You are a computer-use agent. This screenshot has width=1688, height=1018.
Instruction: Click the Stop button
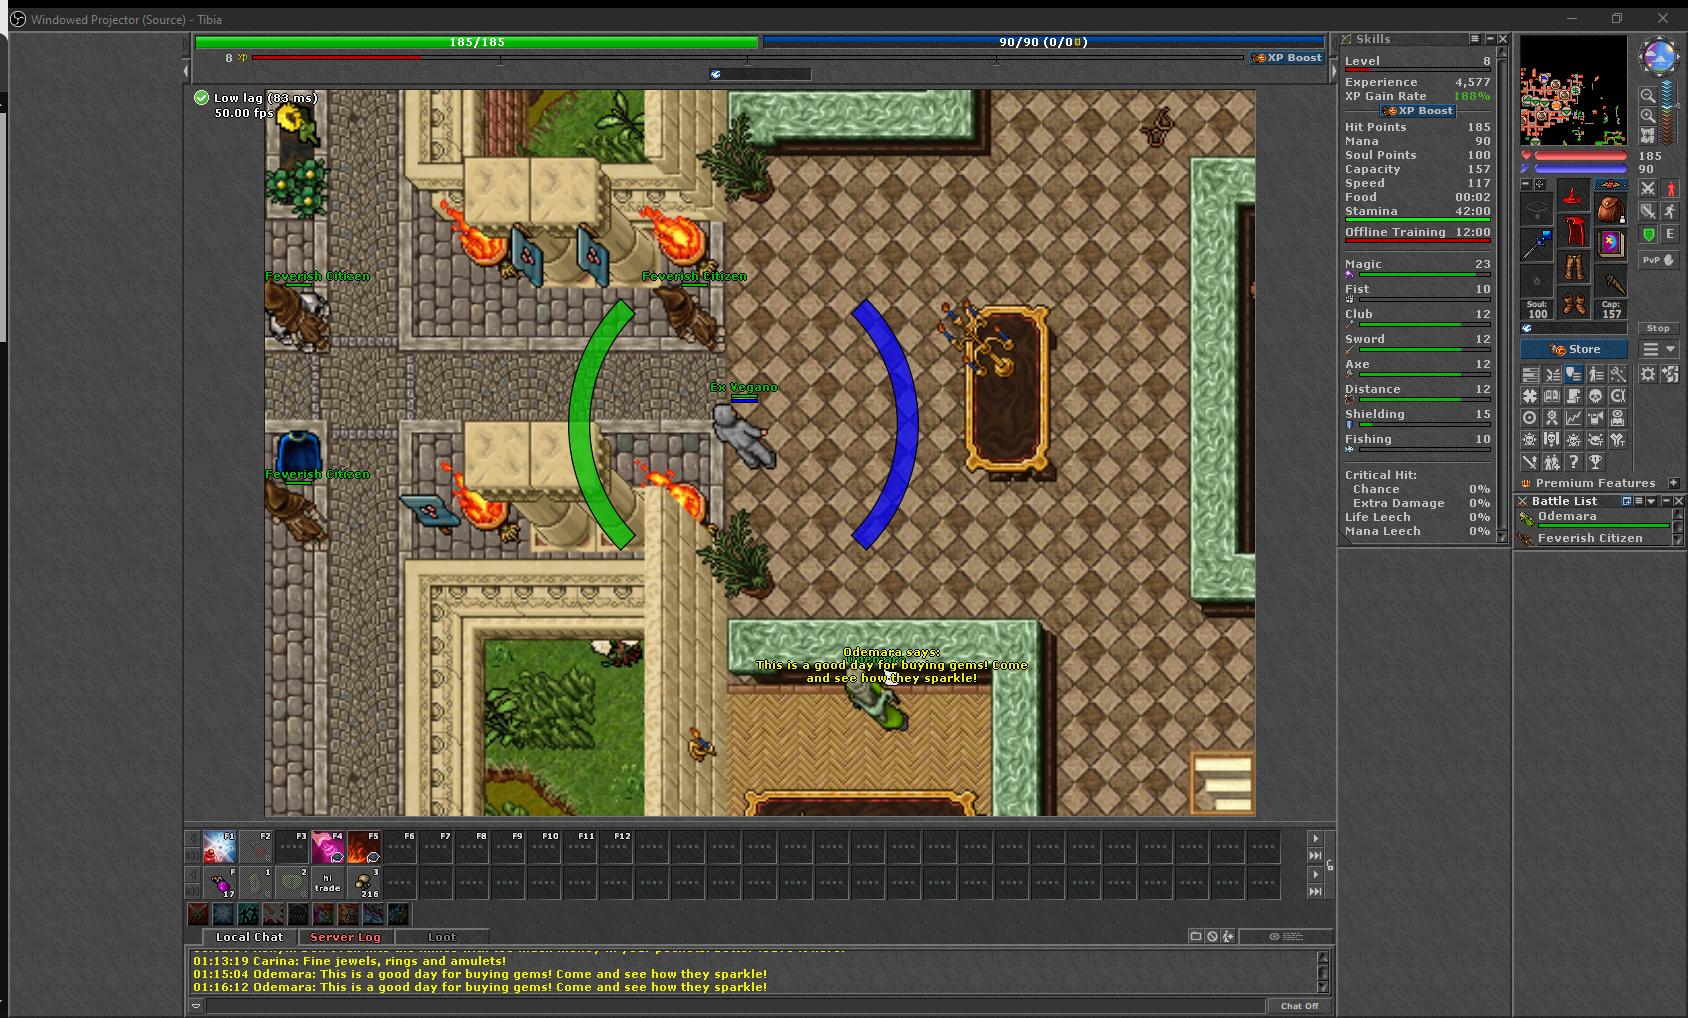click(1658, 328)
